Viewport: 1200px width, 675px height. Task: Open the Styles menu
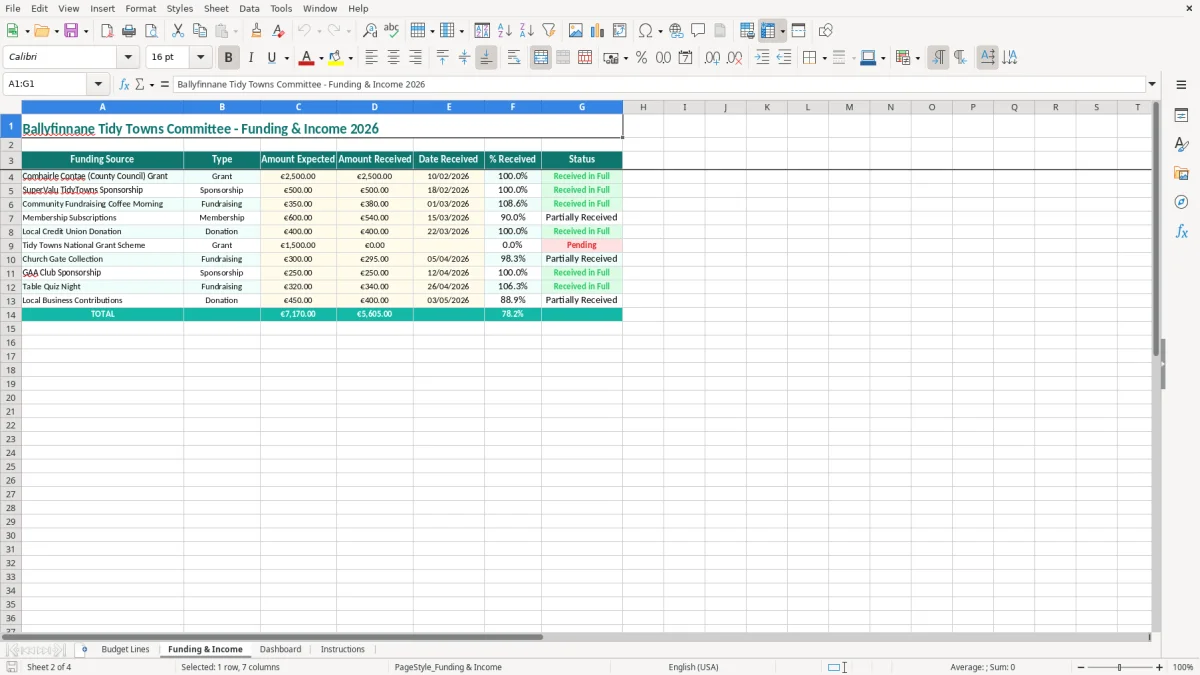click(x=180, y=8)
